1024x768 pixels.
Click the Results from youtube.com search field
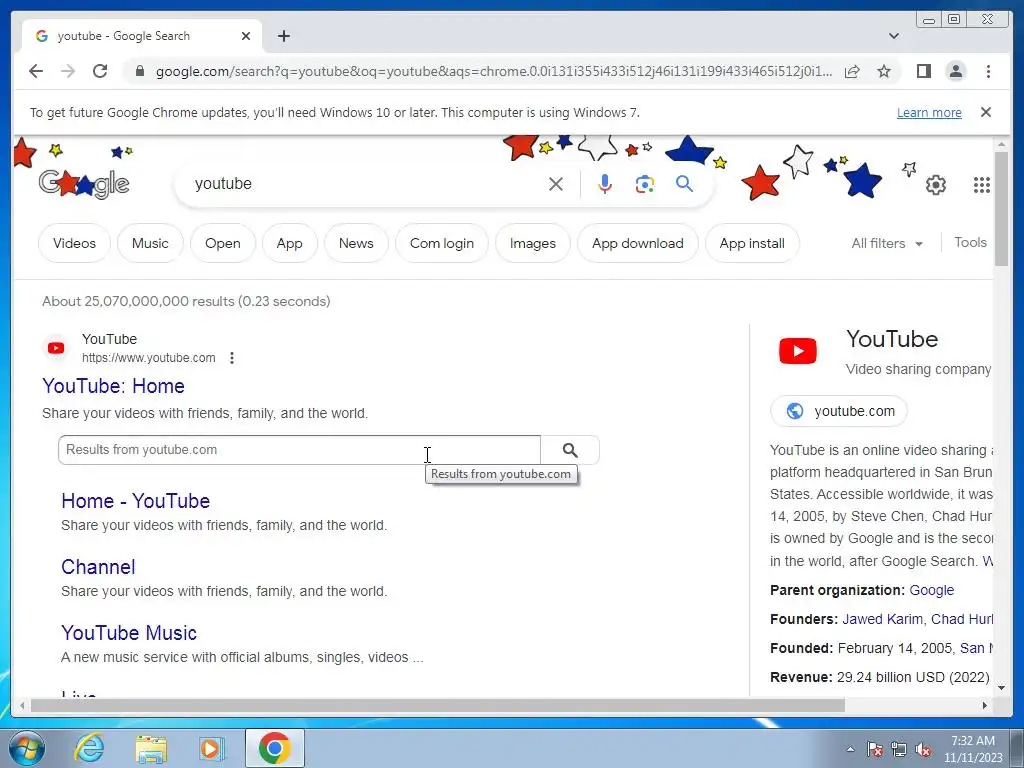299,450
